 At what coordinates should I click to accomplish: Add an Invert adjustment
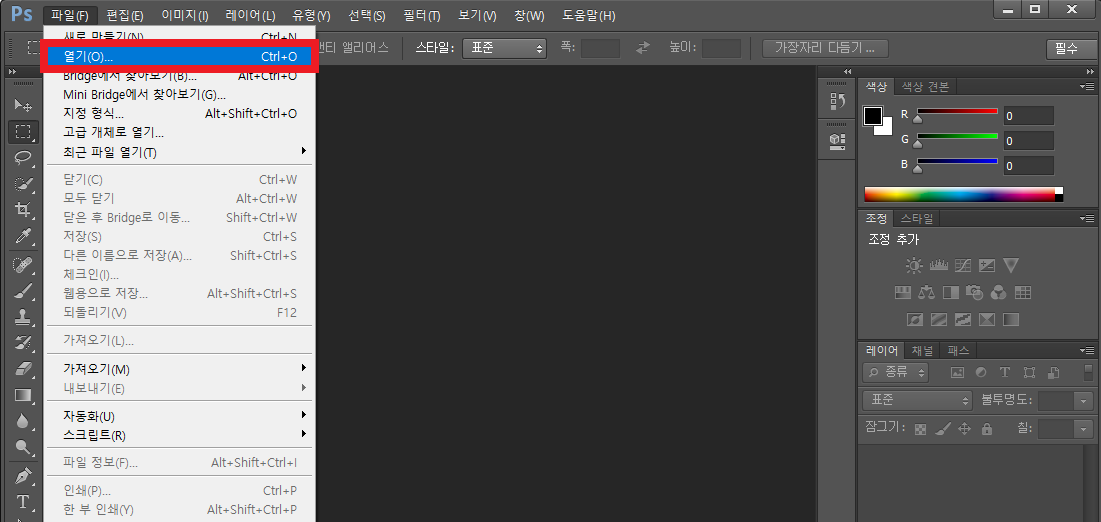(914, 320)
